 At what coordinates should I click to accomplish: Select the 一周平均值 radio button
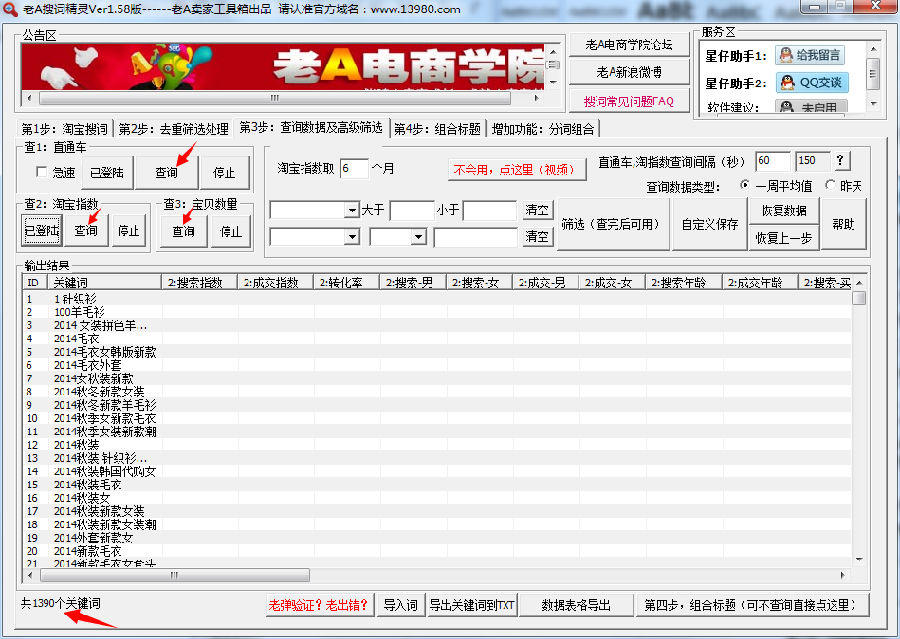[744, 185]
